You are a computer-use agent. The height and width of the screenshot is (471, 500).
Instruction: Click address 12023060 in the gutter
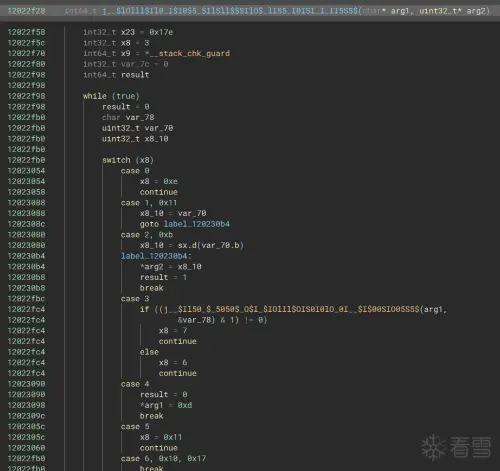[26, 448]
